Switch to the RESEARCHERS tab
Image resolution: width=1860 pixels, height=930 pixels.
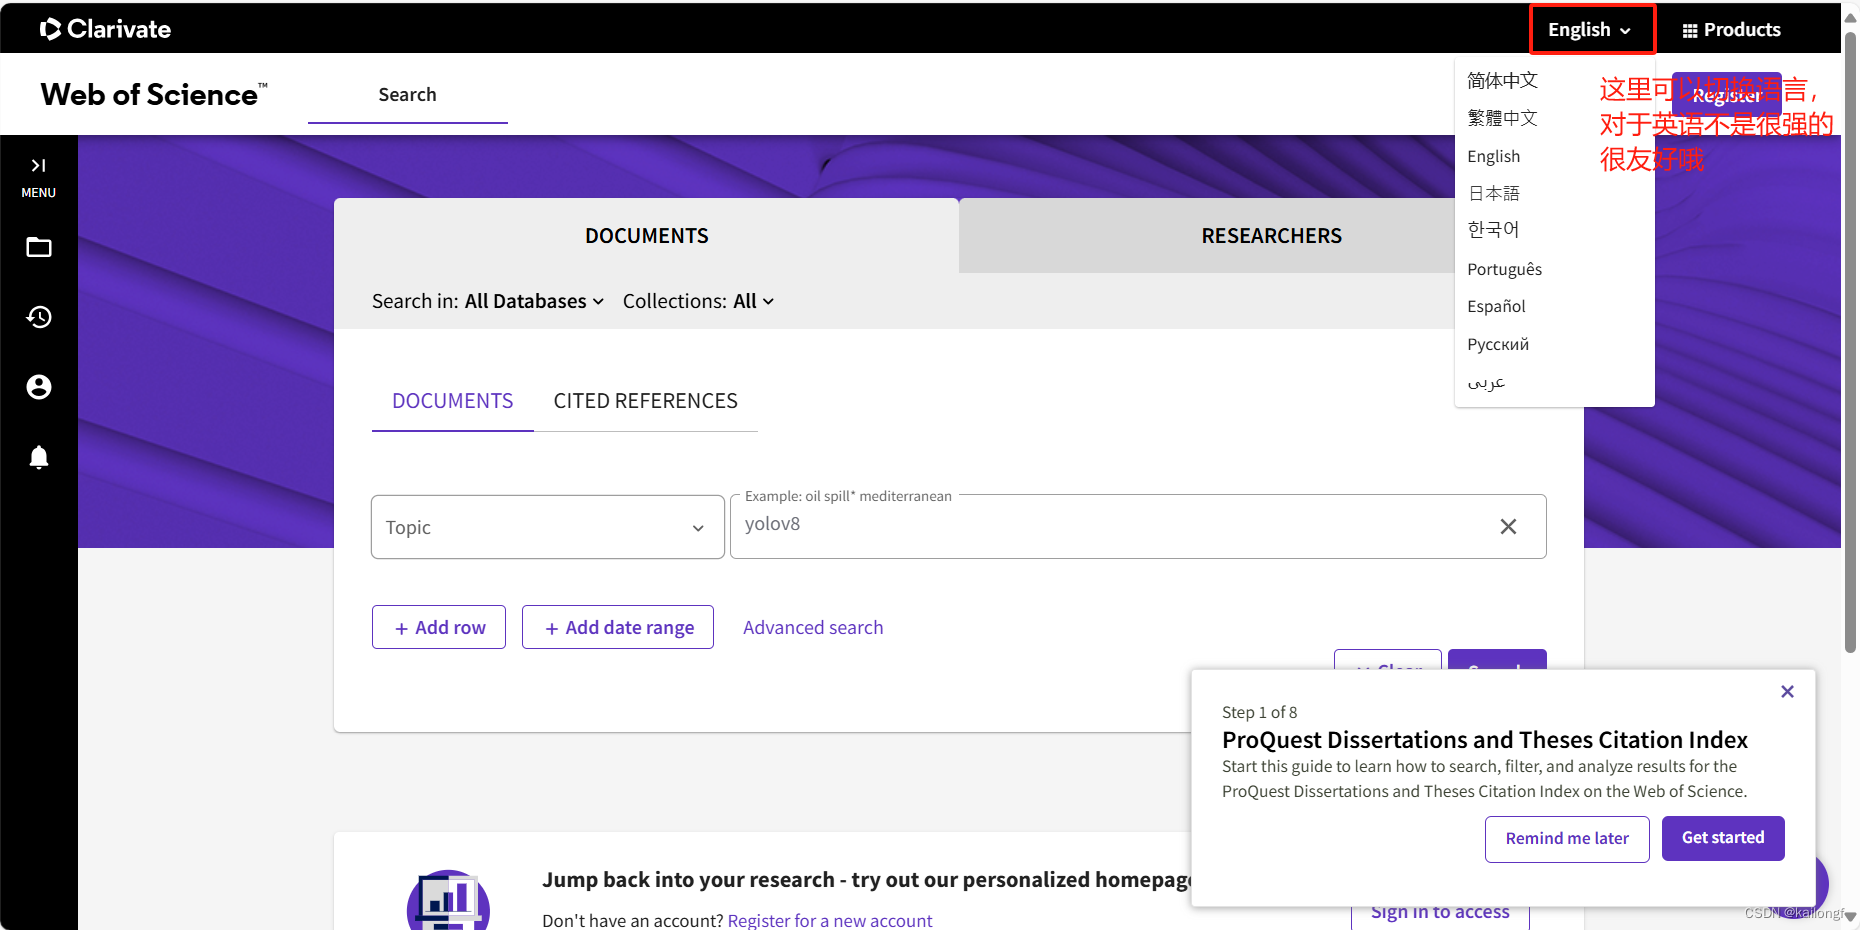coord(1271,236)
